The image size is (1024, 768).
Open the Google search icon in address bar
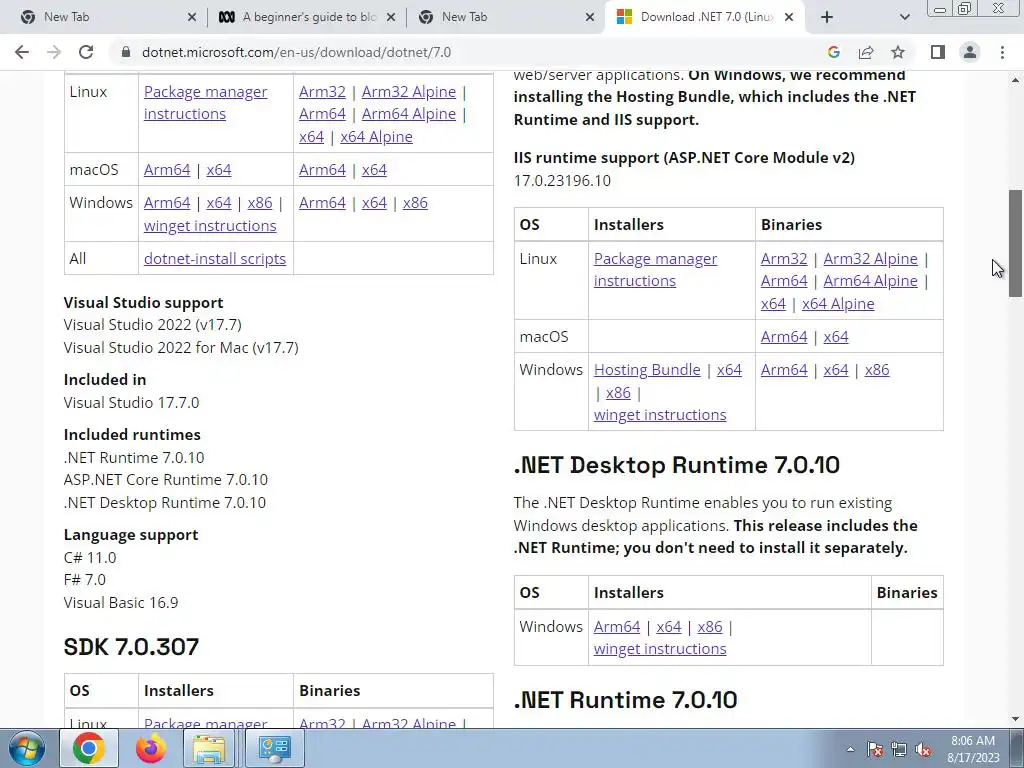pos(833,52)
